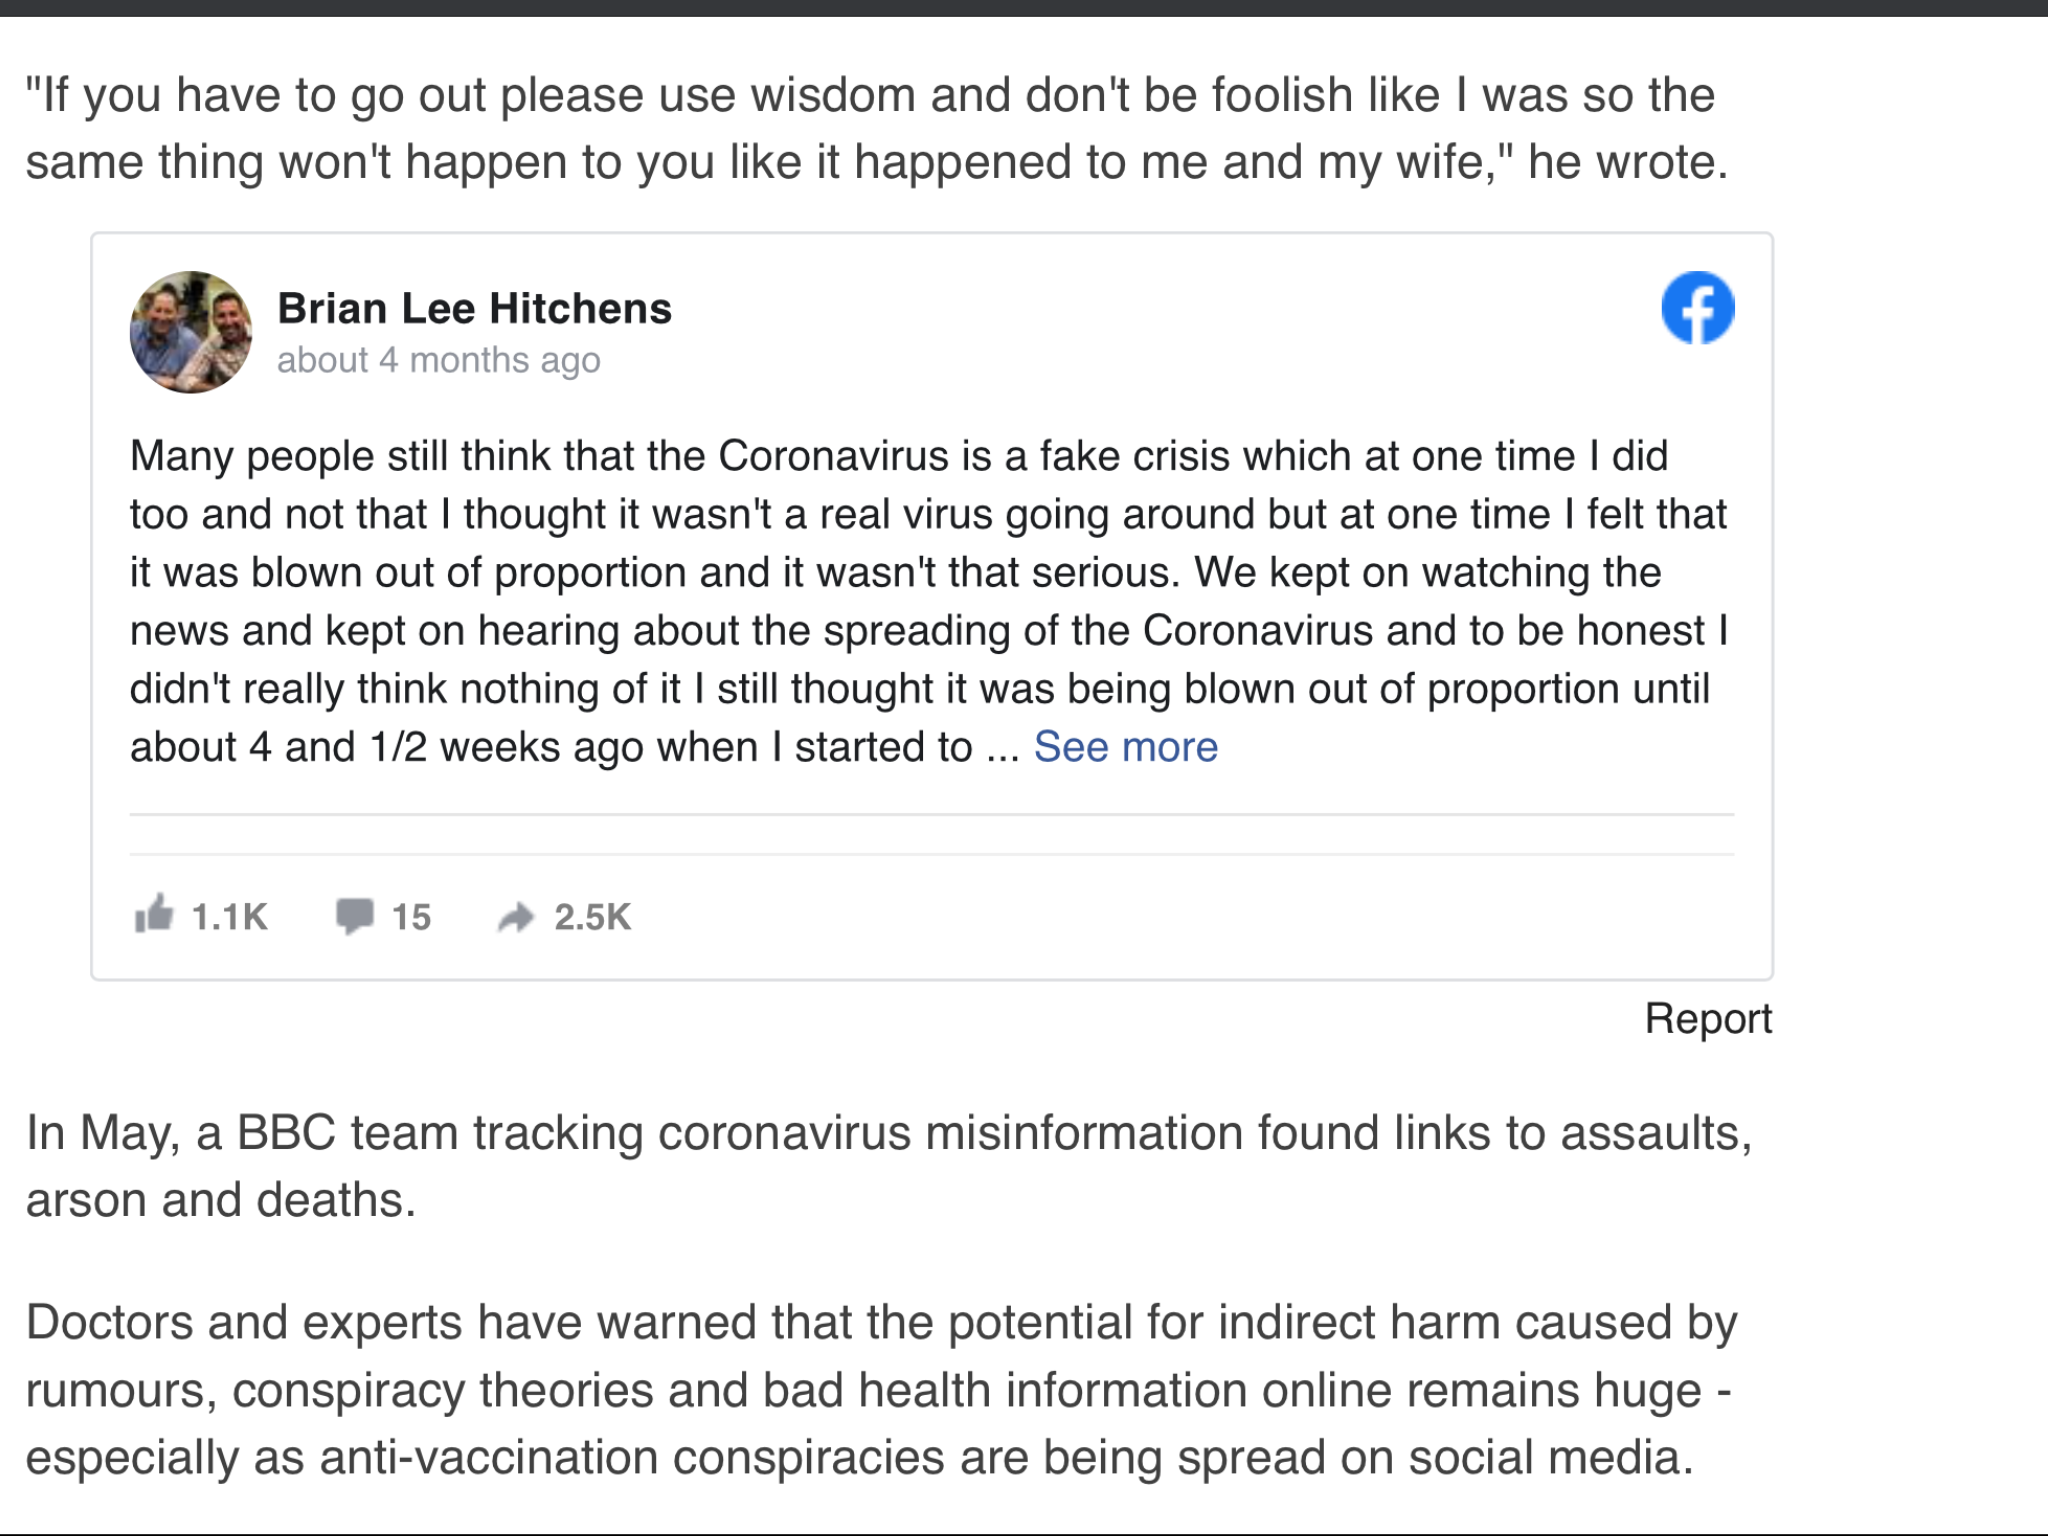The width and height of the screenshot is (2048, 1536).
Task: Click the embedded Facebook post text
Action: pyautogui.click(x=930, y=602)
